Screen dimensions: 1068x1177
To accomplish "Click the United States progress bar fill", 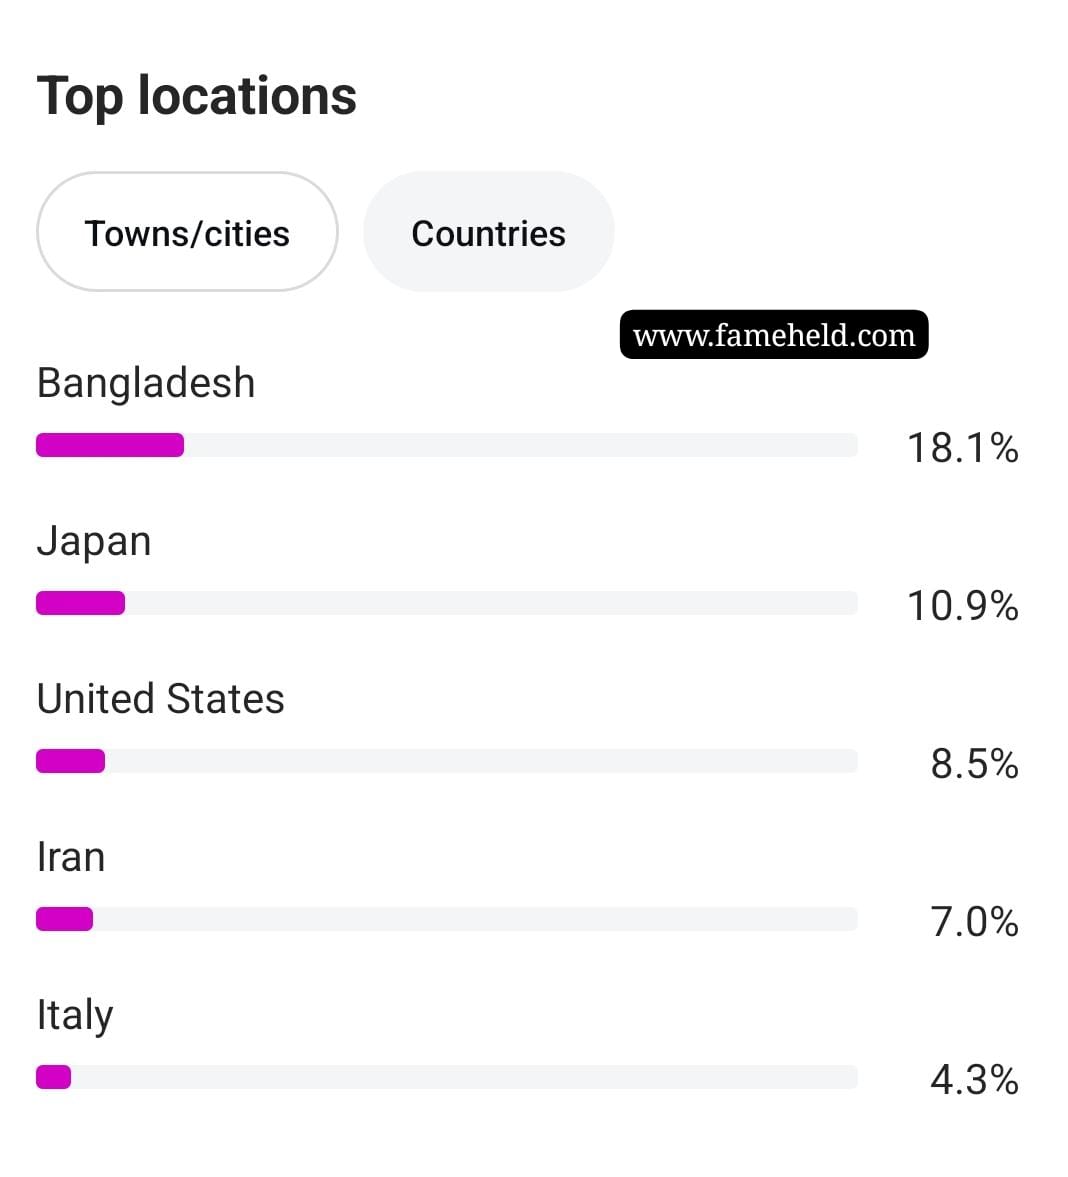I will (71, 761).
